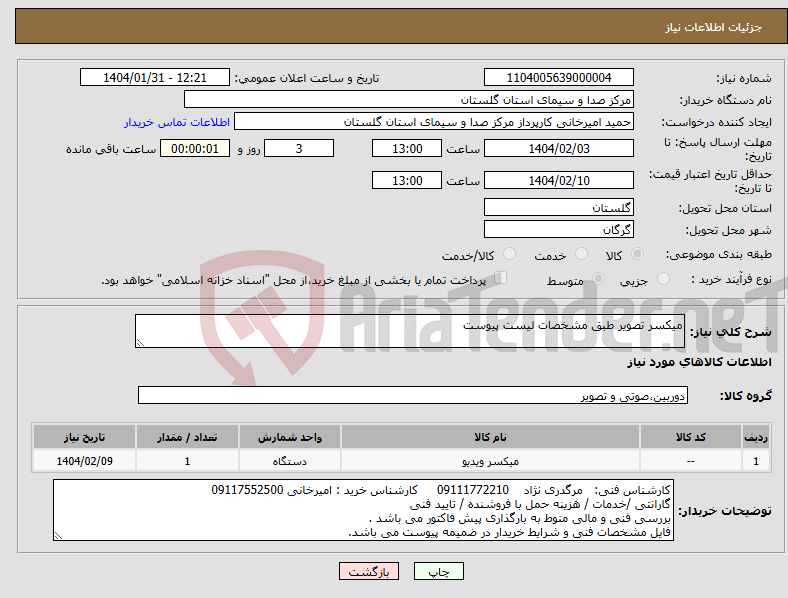Click the remaining time field 00:00:01
The width and height of the screenshot is (788, 598).
click(x=195, y=148)
